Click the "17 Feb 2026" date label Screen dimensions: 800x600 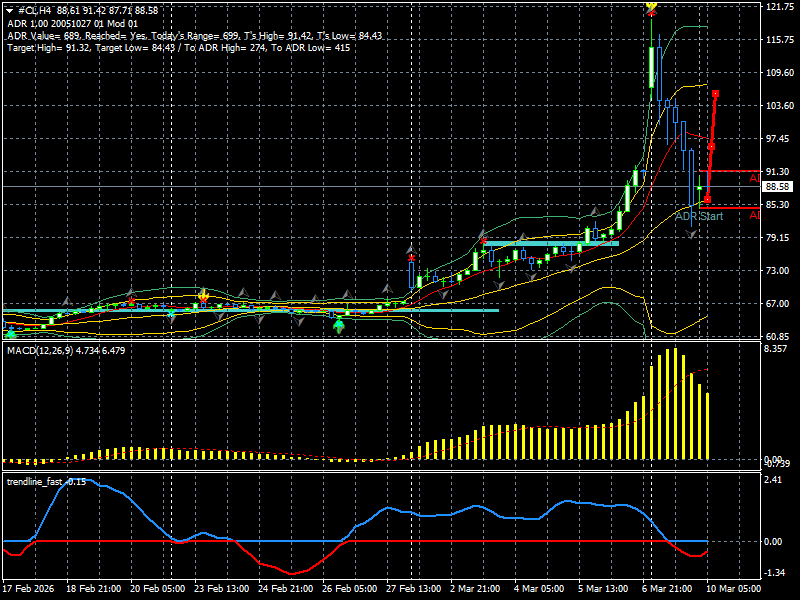click(29, 588)
